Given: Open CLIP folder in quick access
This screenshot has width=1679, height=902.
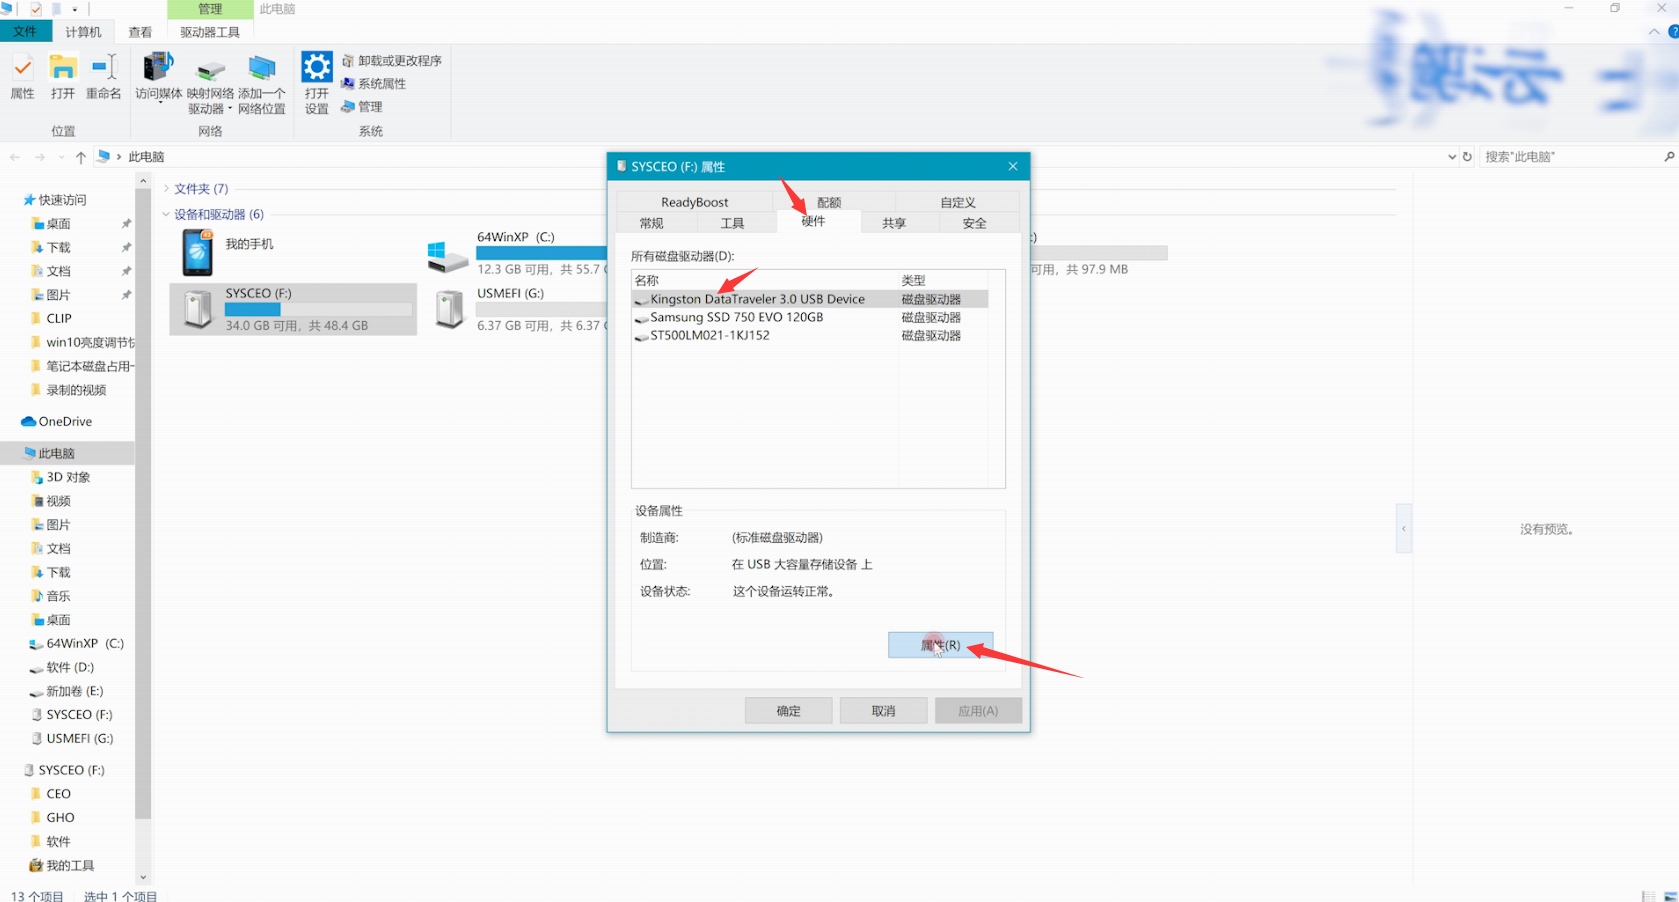Looking at the screenshot, I should click(59, 318).
